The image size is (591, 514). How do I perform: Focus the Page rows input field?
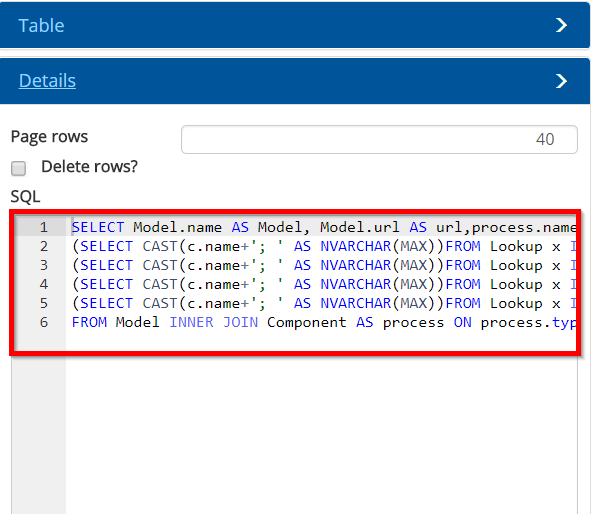[379, 139]
